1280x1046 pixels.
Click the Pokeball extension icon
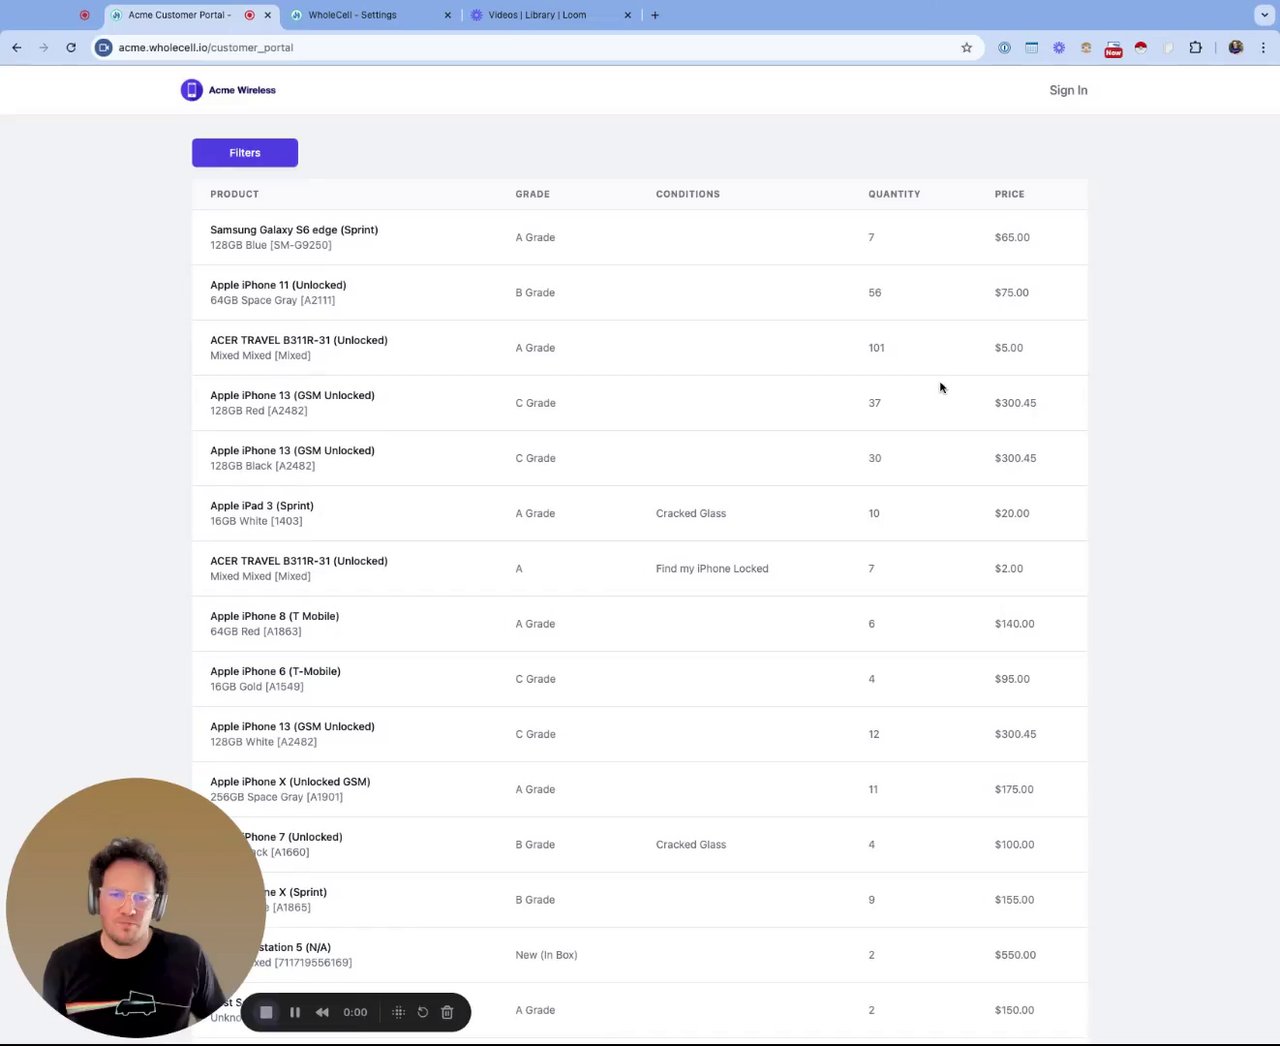1141,47
